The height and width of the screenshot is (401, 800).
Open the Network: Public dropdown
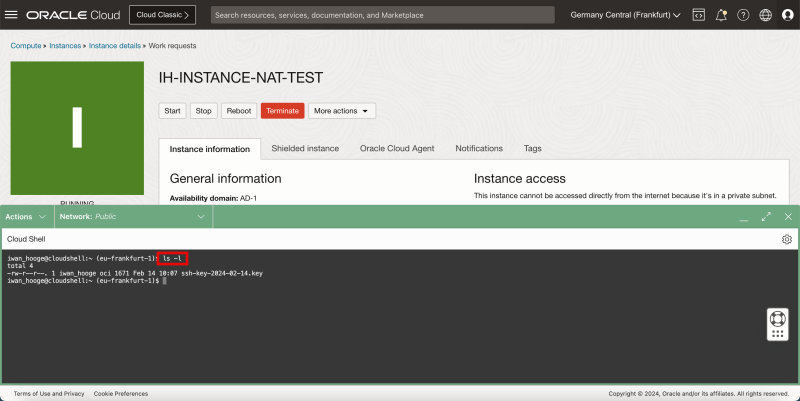(132, 217)
